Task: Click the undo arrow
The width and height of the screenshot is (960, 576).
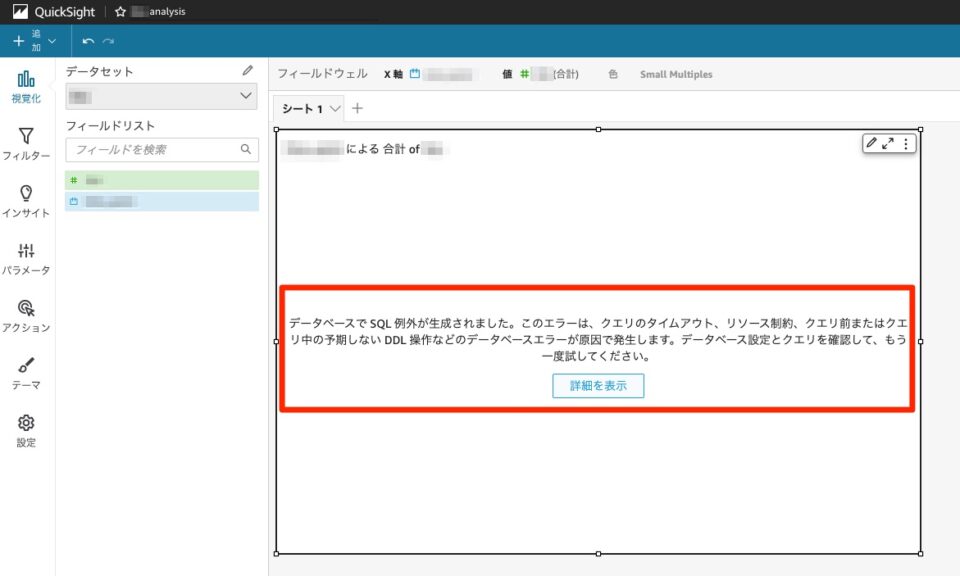Action: pyautogui.click(x=88, y=41)
